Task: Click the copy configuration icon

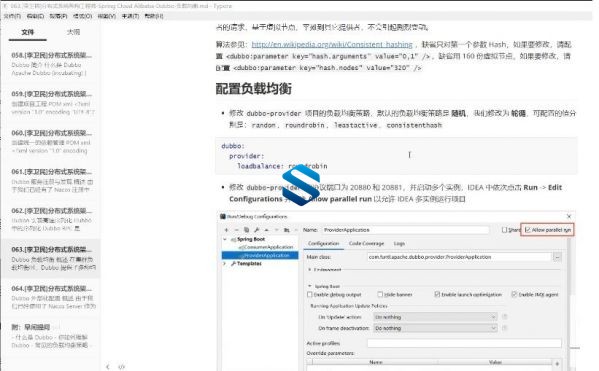Action: click(x=246, y=230)
